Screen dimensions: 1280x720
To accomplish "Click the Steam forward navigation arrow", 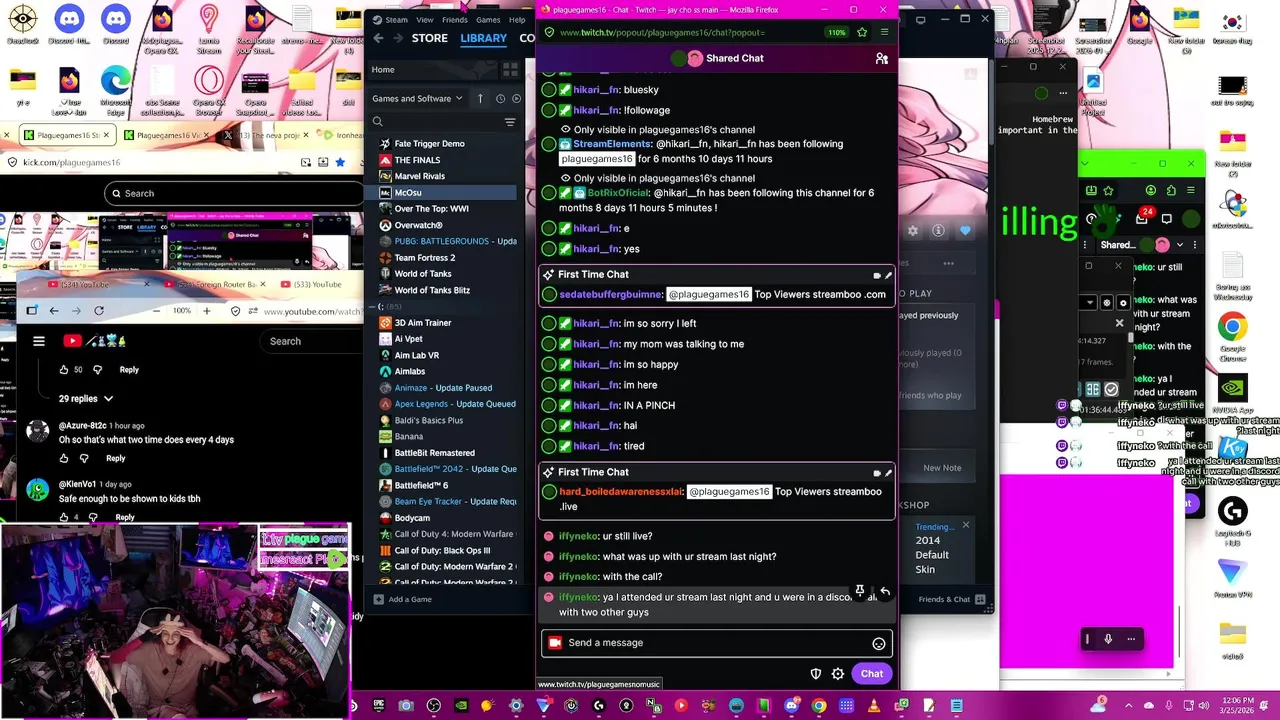I will click(398, 38).
